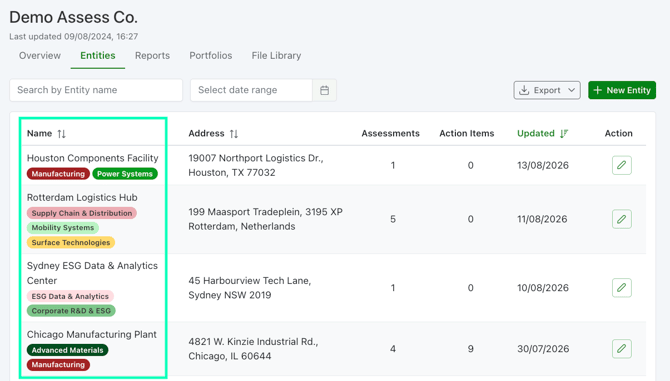This screenshot has width=670, height=381.
Task: Click the updated date 30/07/2026
Action: pyautogui.click(x=543, y=349)
